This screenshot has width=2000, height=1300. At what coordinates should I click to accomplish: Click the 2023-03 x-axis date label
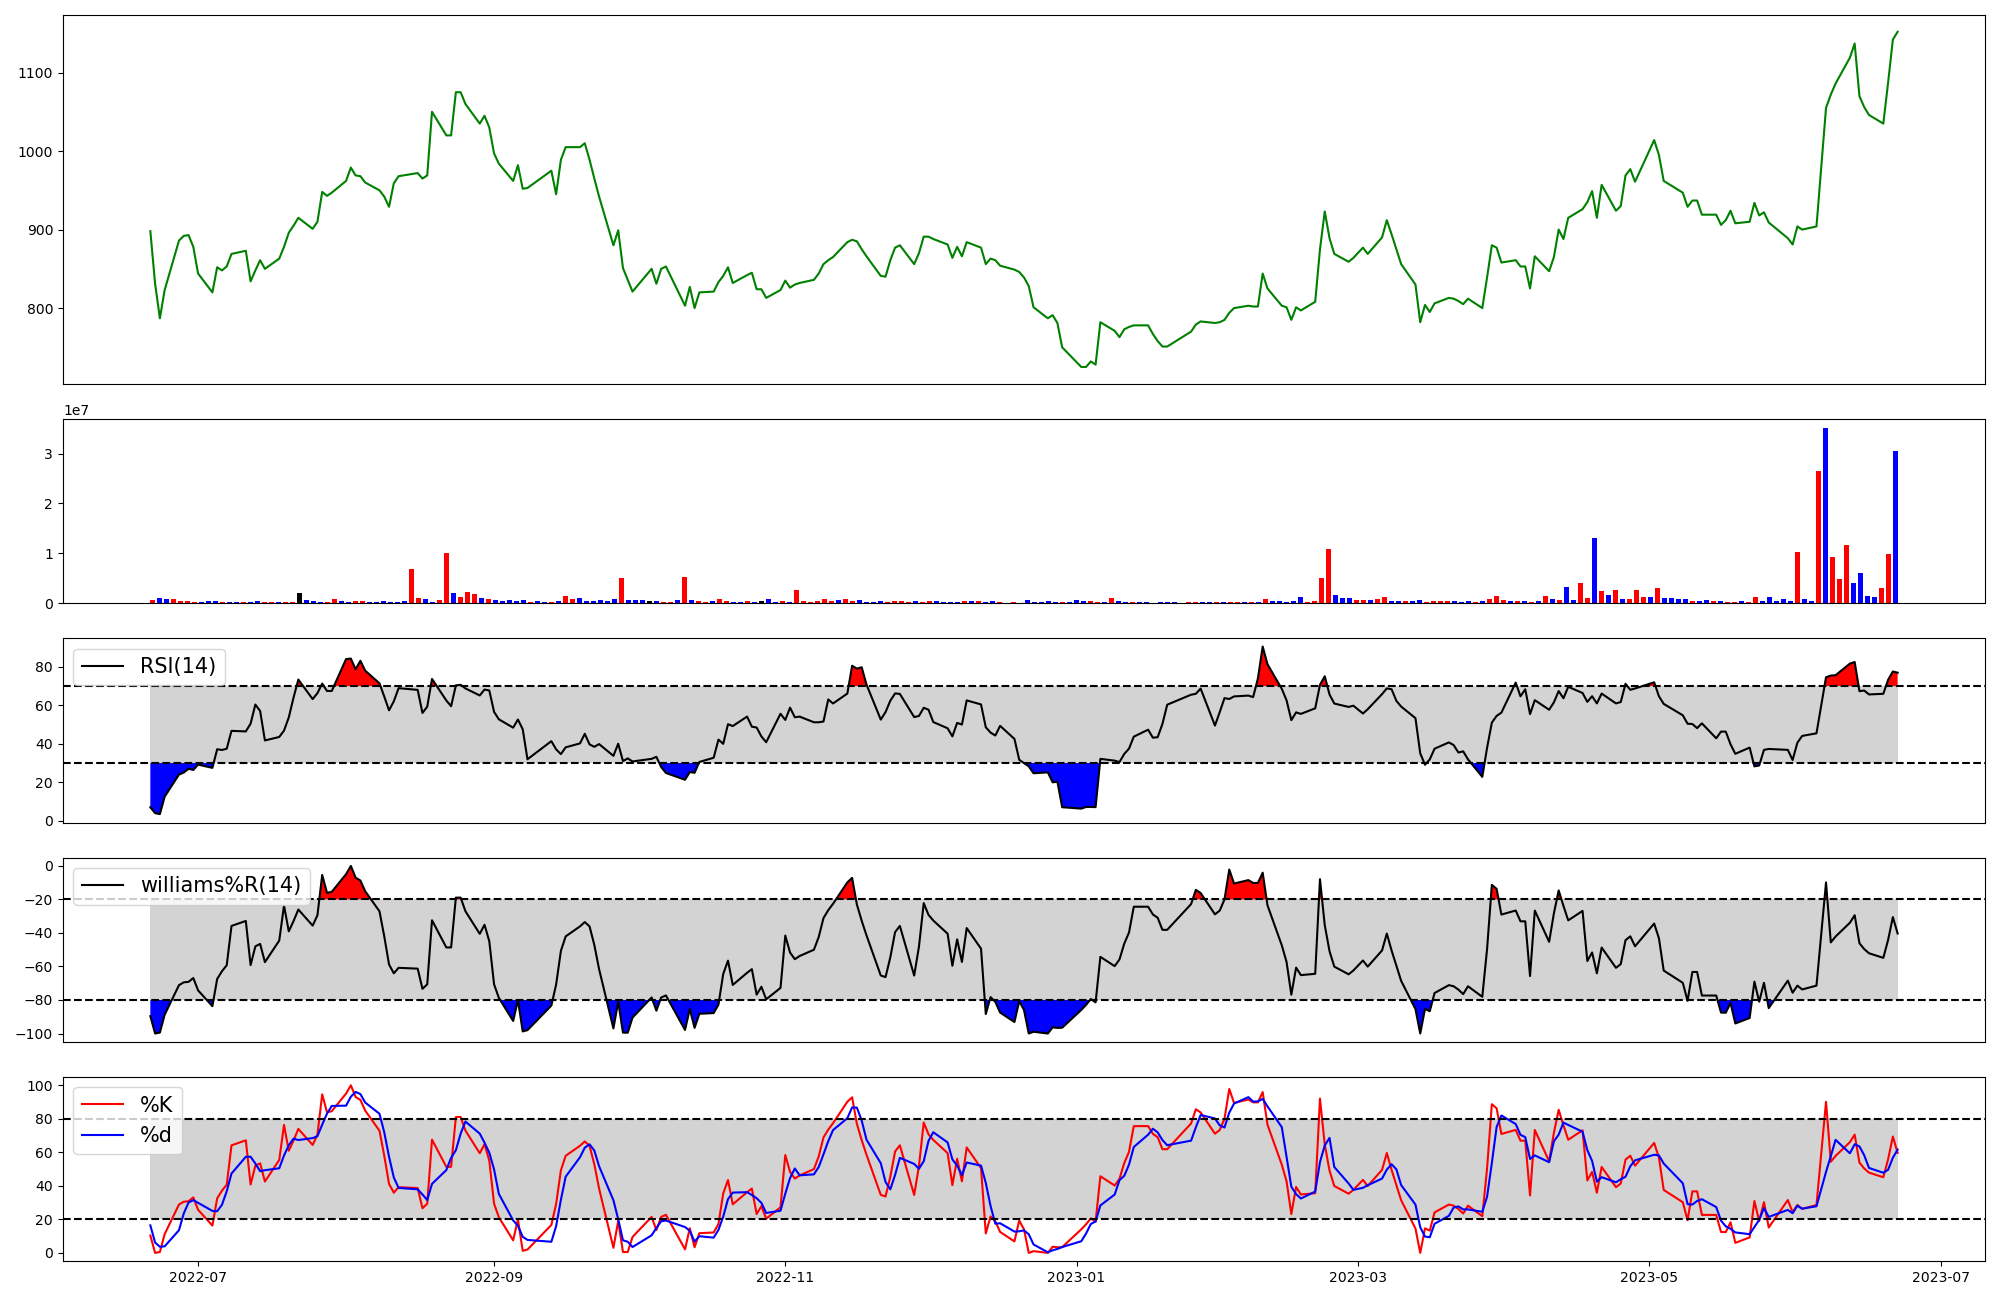(1358, 1277)
